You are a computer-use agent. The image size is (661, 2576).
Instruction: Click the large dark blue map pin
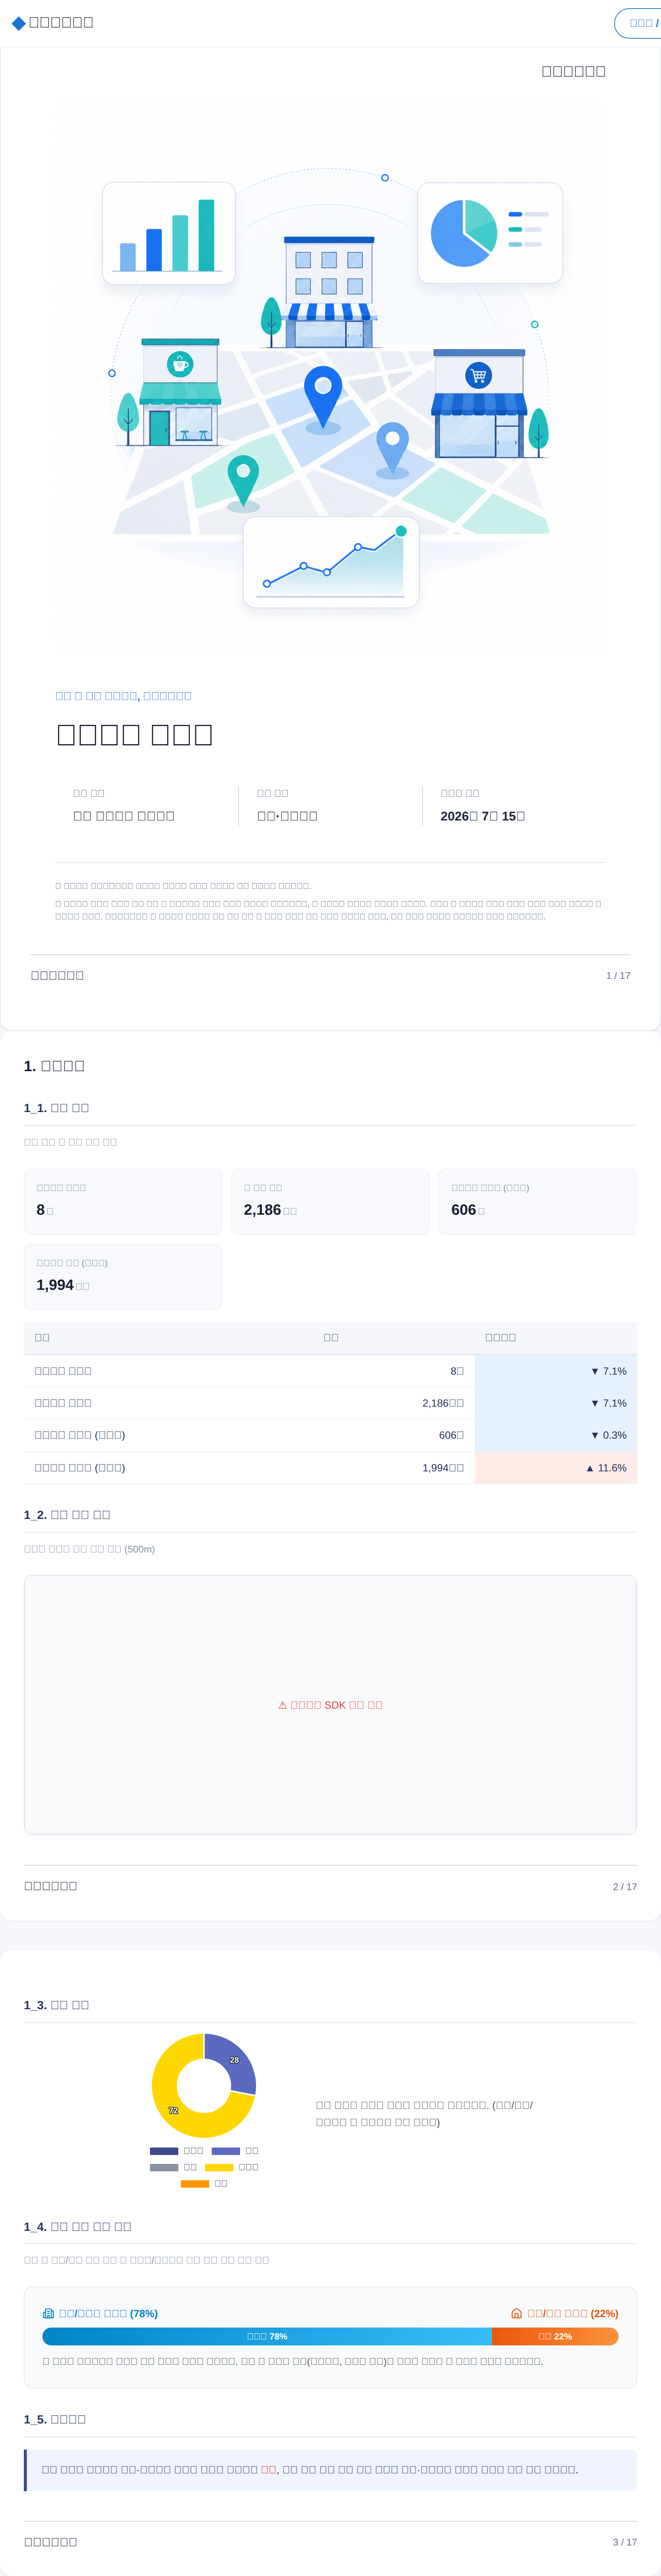pos(323,396)
